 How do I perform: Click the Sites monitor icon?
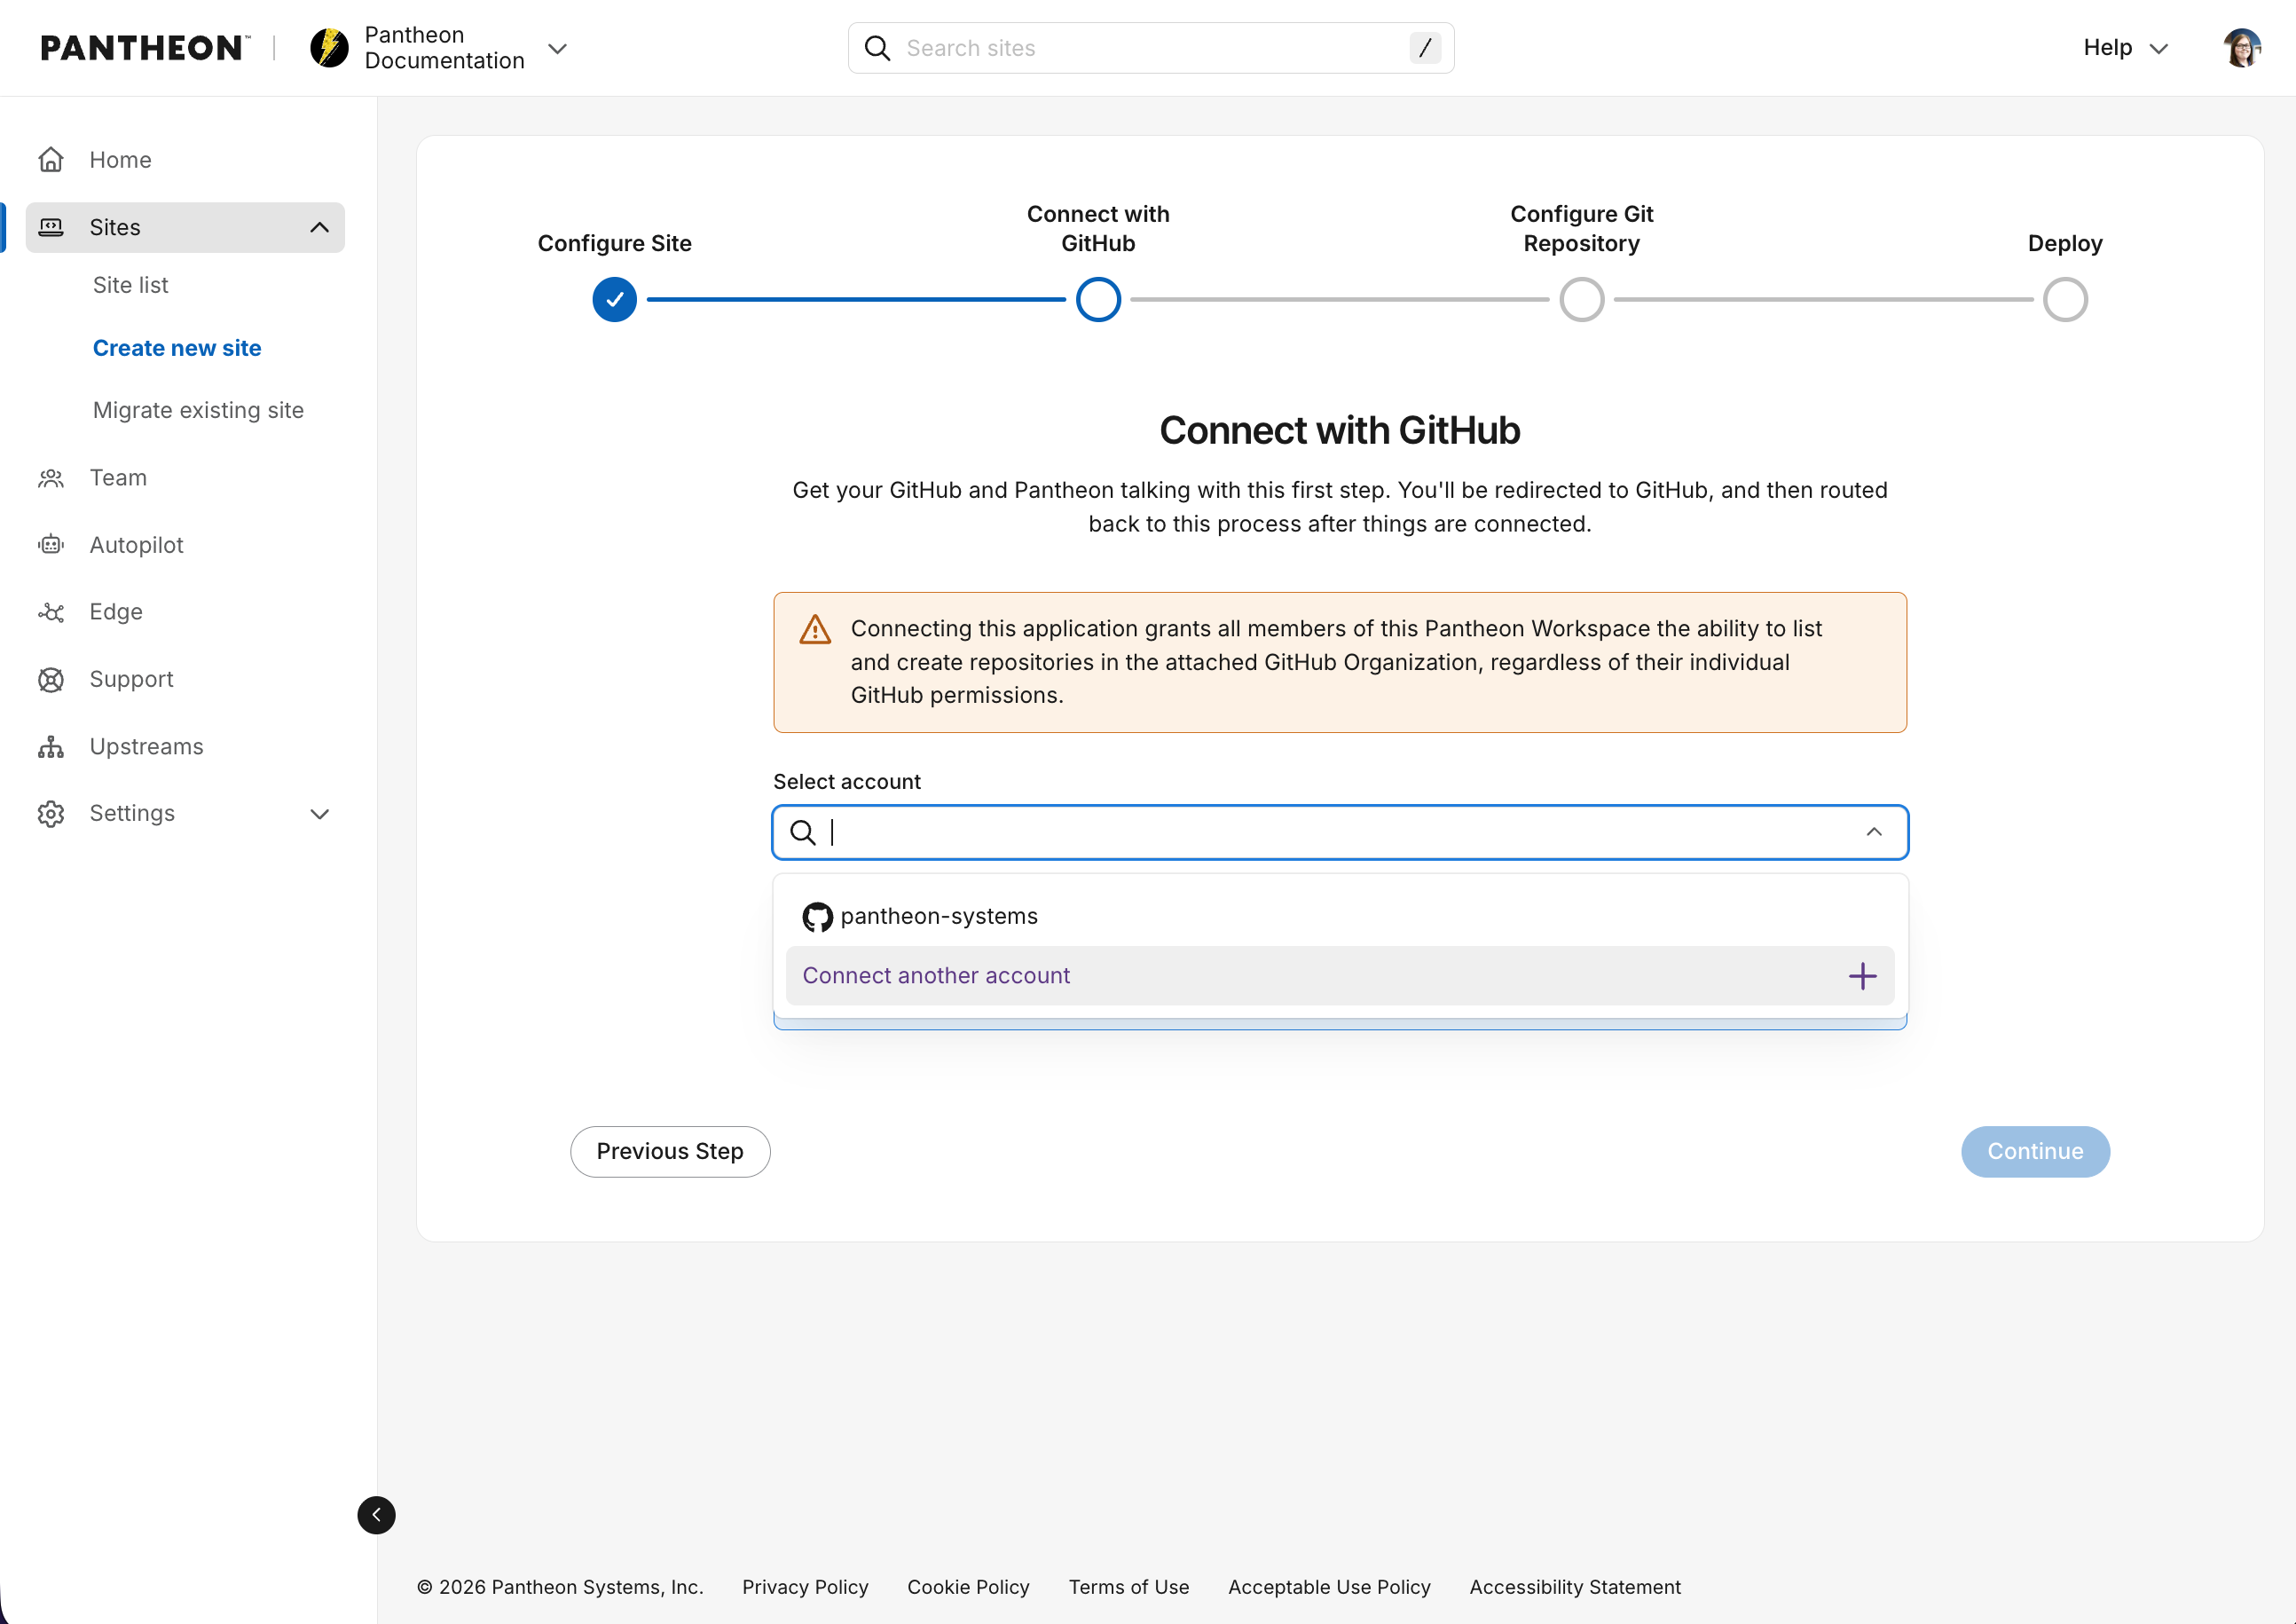(x=51, y=227)
